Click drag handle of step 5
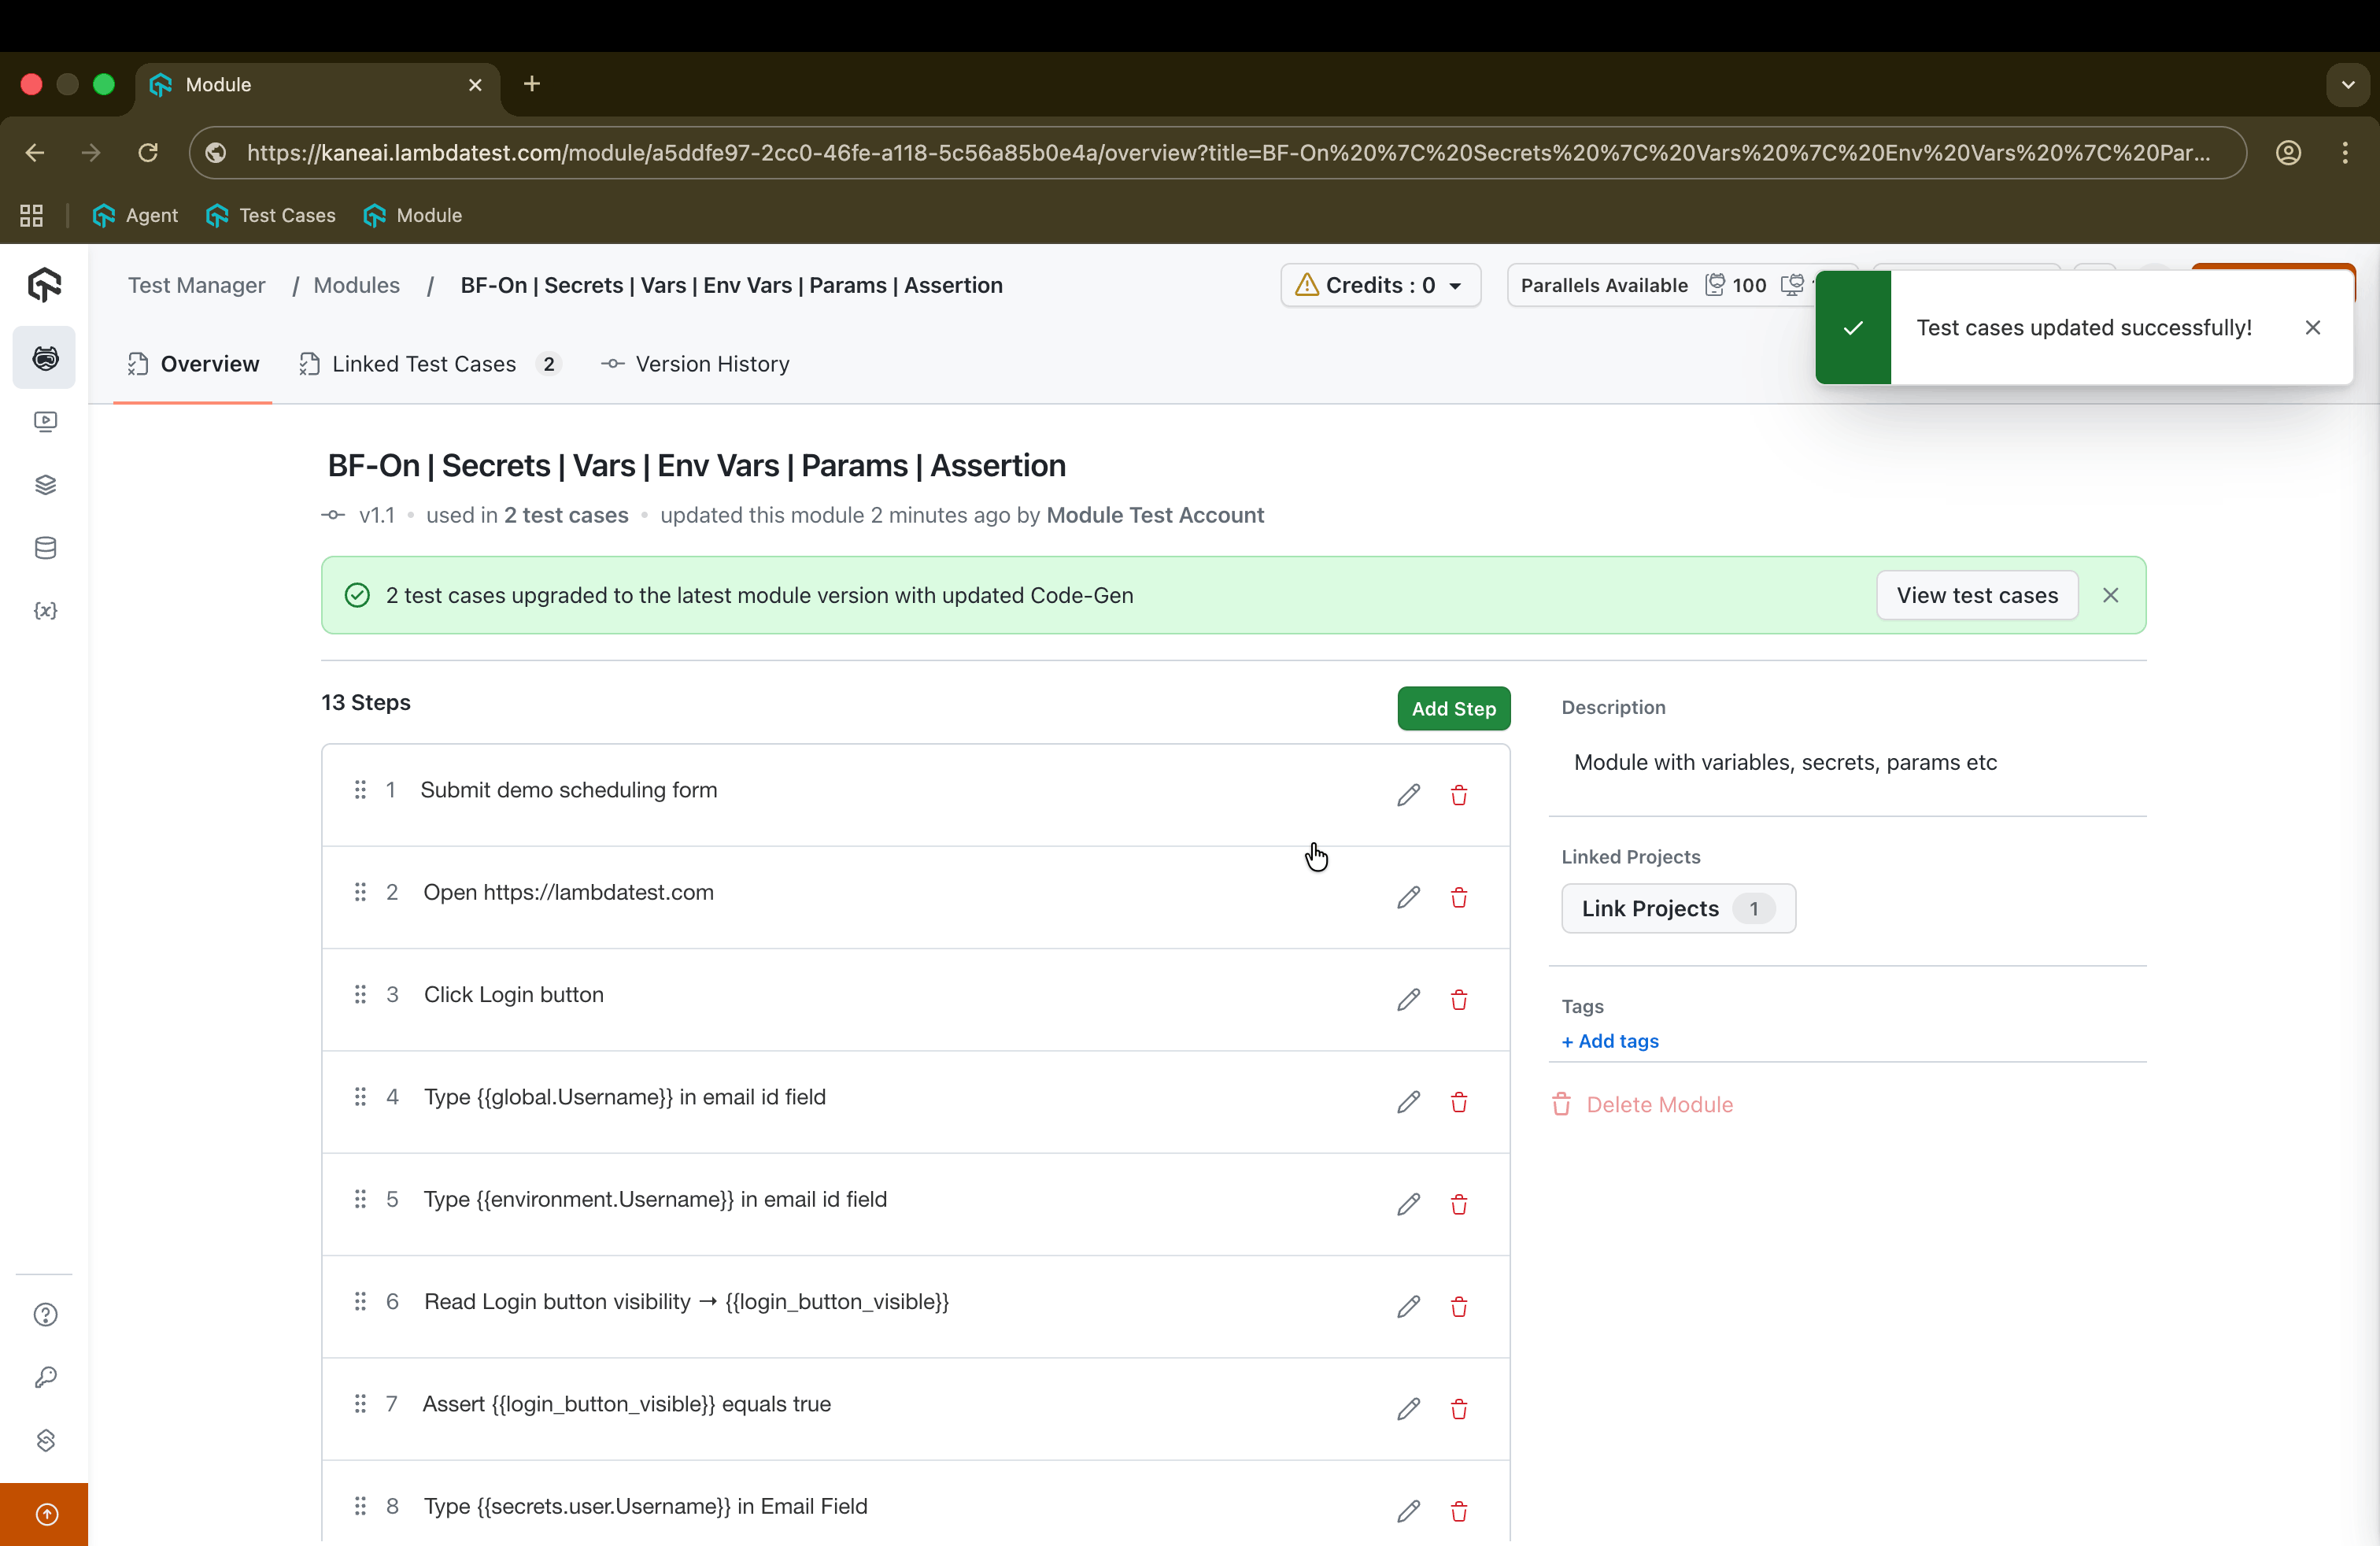This screenshot has height=1546, width=2380. [360, 1198]
